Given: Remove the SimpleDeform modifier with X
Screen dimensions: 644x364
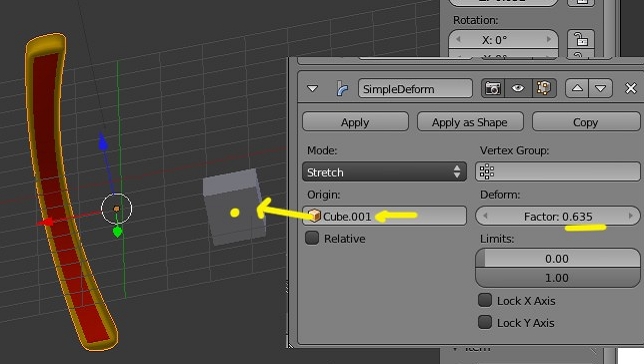Looking at the screenshot, I should 630,88.
